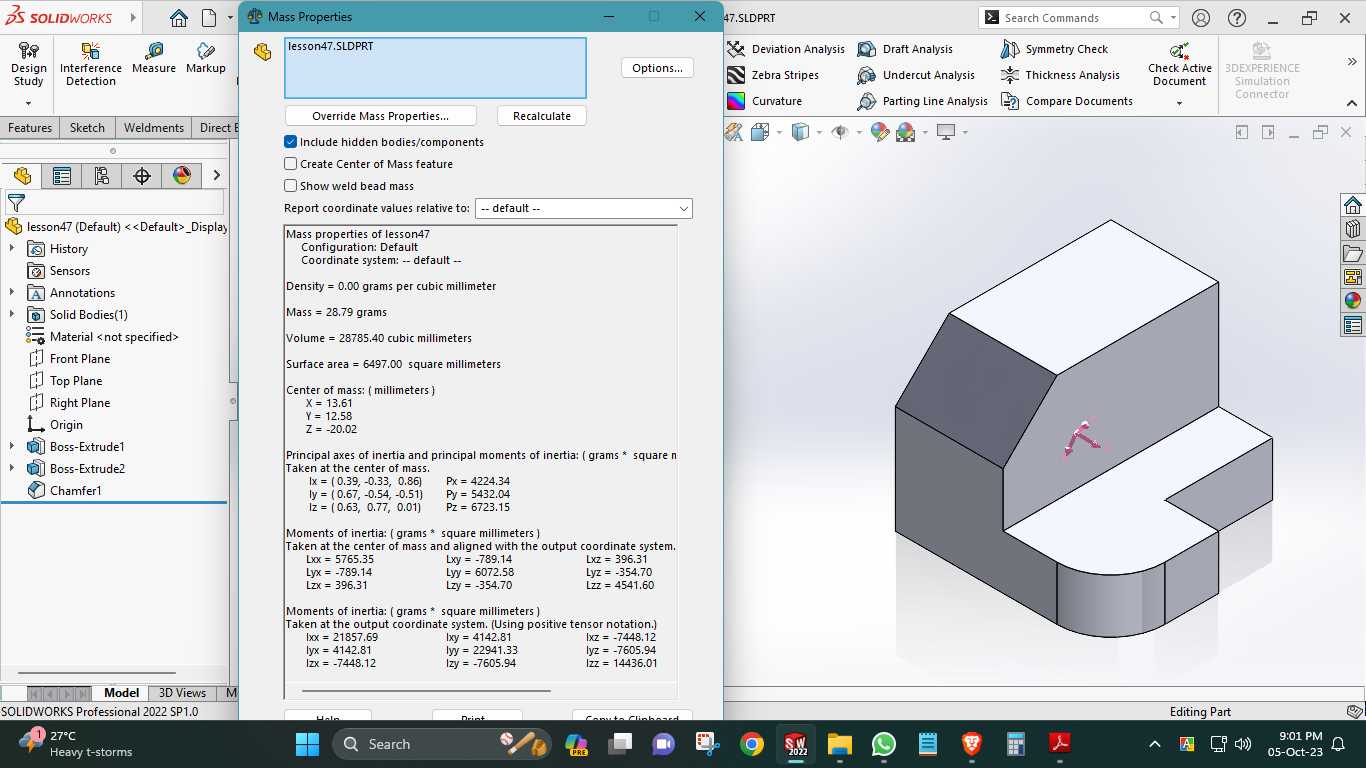The height and width of the screenshot is (768, 1366).
Task: Expand the Boss-Extrude1 feature
Action: 12,447
